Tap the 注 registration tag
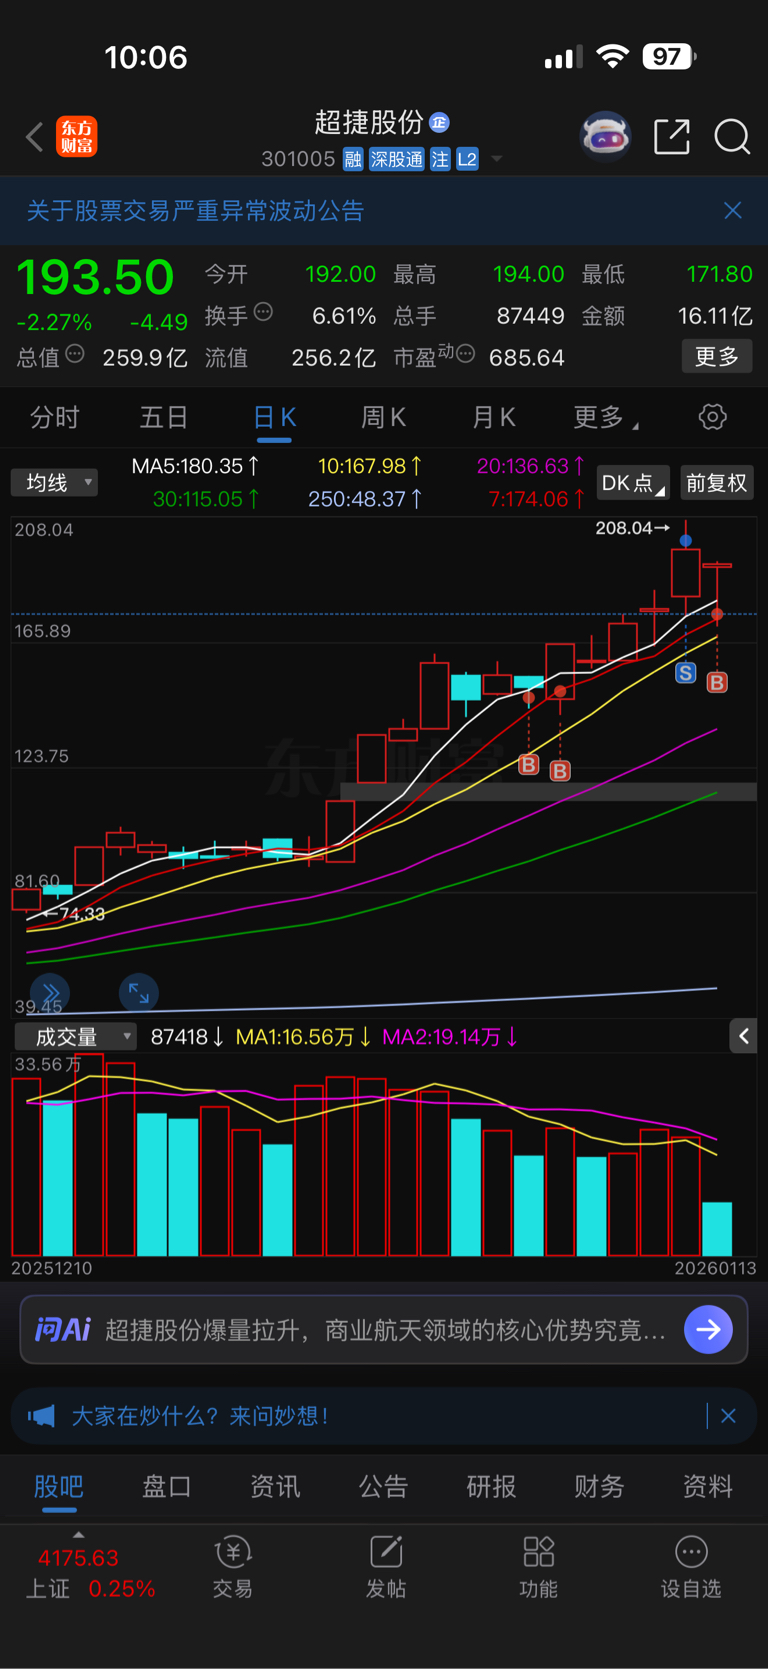768x1669 pixels. [440, 159]
